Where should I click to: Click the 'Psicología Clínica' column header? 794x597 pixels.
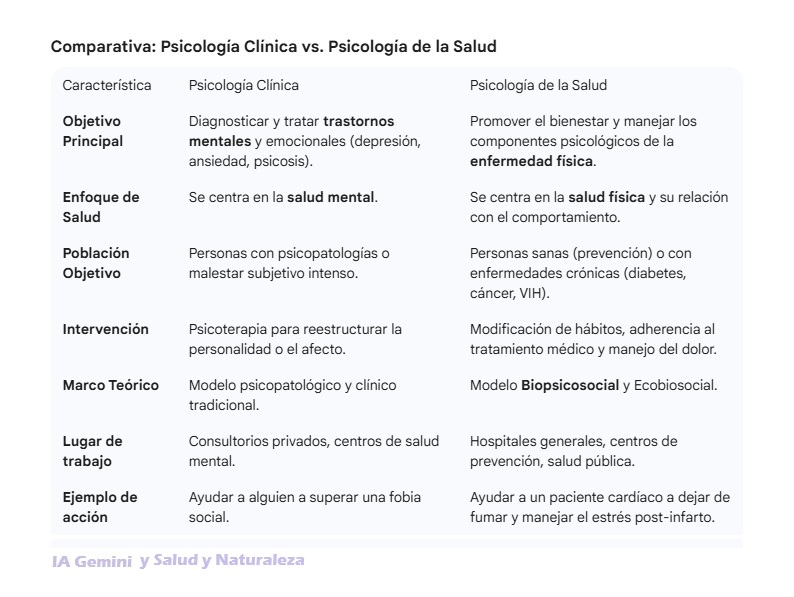pos(243,85)
